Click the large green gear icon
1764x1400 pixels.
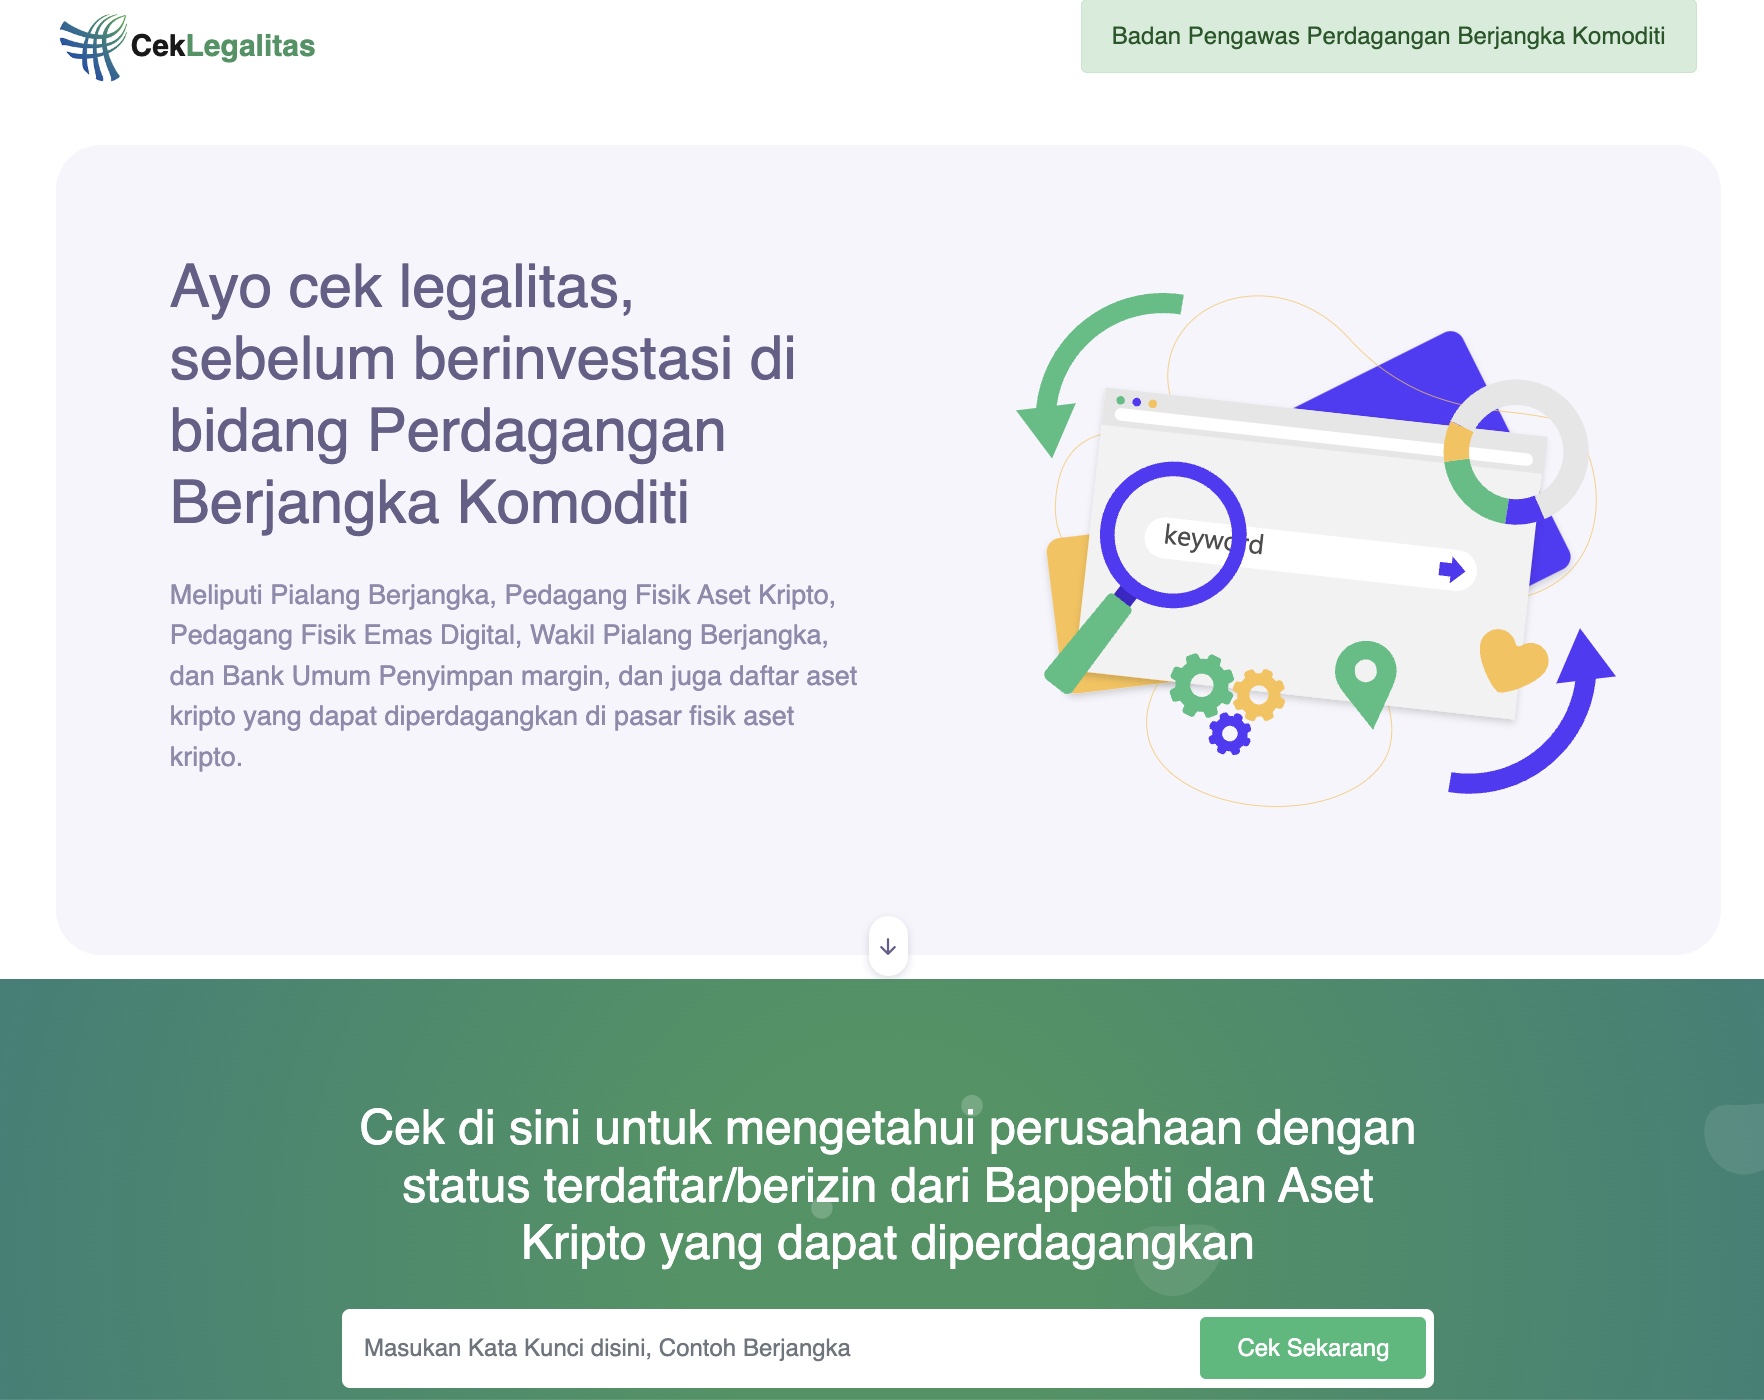1204,686
